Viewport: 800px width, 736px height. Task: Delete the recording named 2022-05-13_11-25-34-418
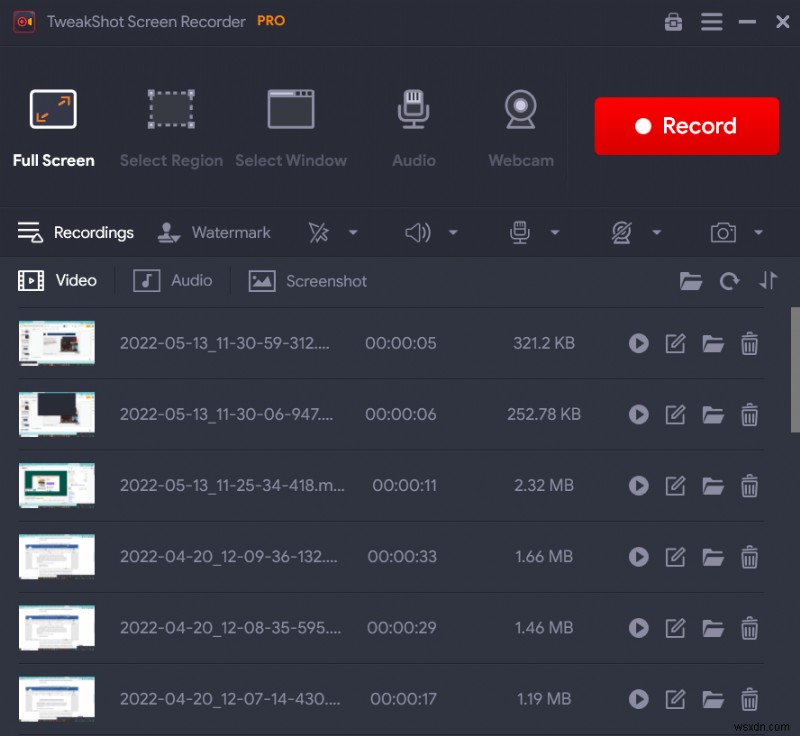(x=750, y=486)
